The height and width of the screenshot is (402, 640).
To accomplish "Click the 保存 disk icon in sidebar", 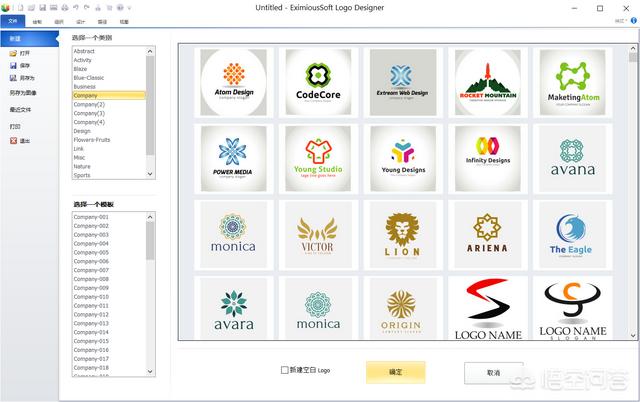I will coord(13,65).
